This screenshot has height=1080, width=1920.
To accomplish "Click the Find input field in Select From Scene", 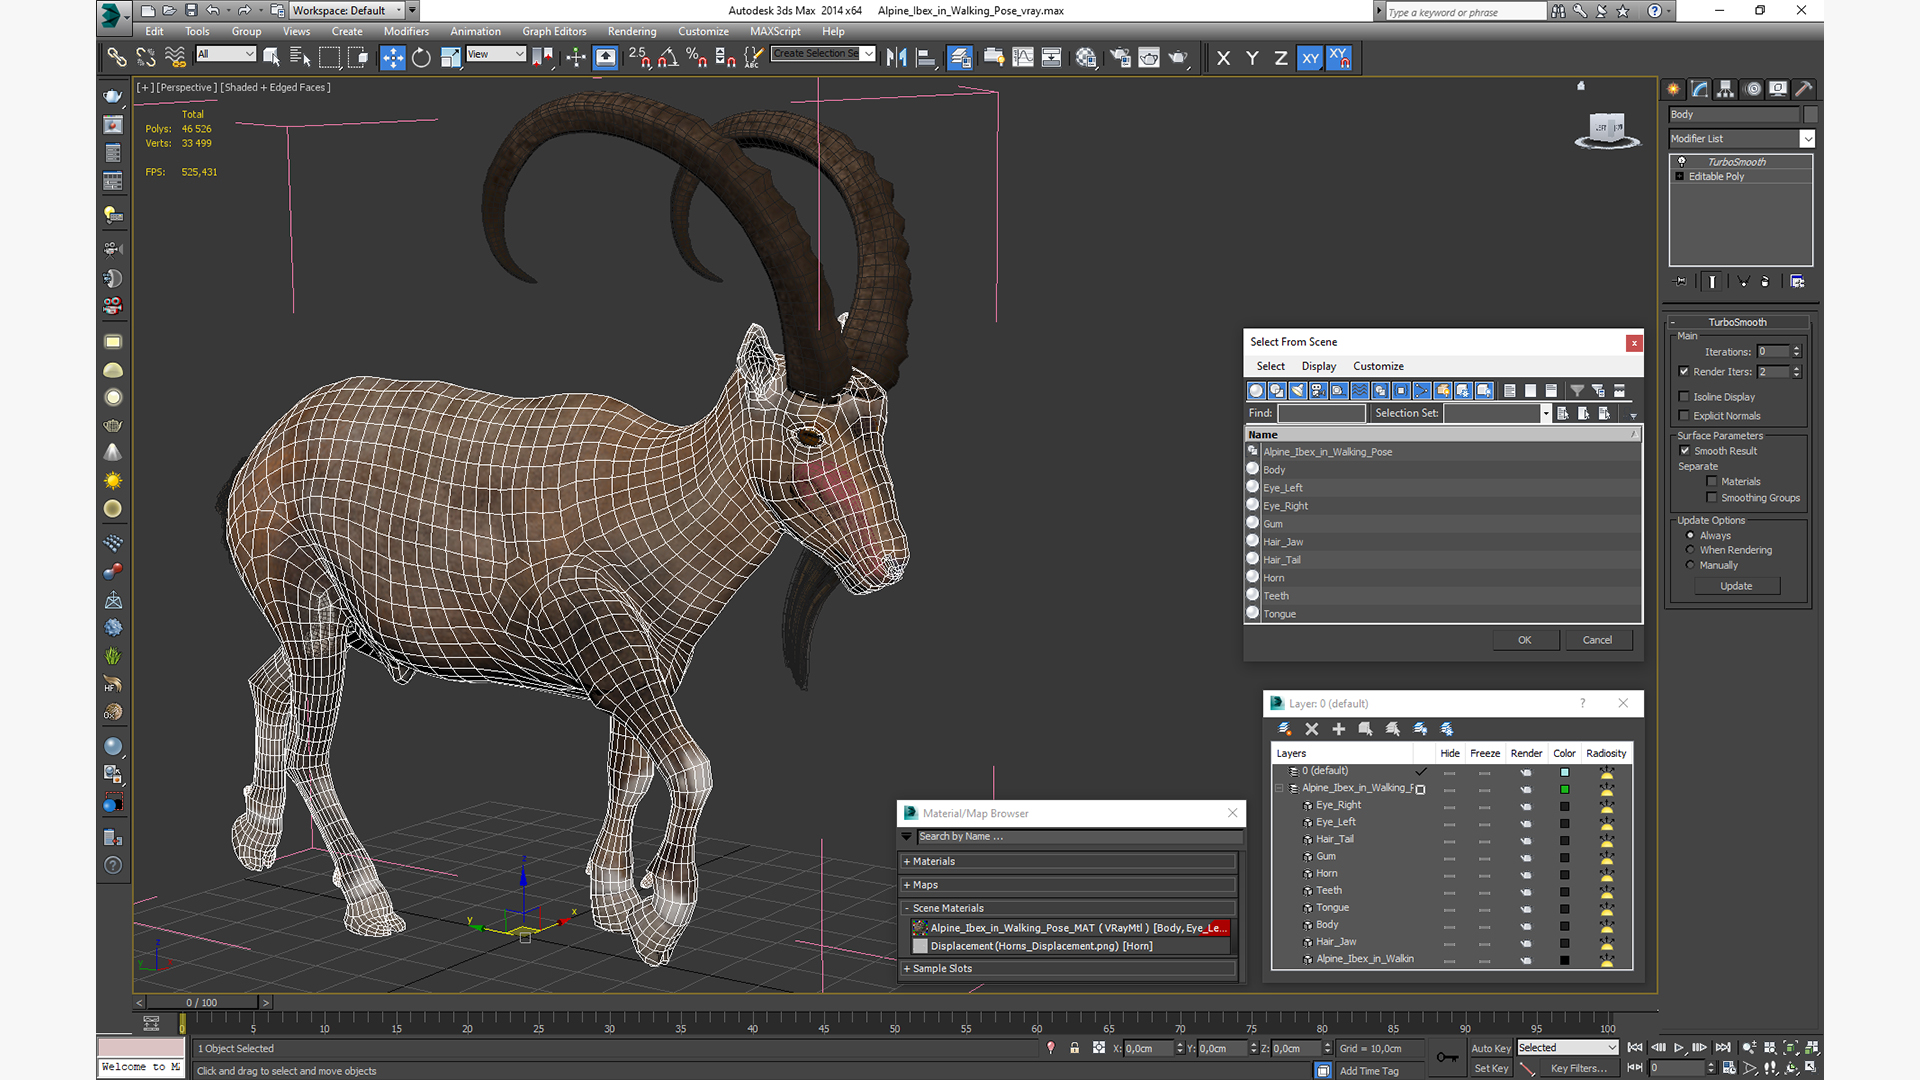I will click(1321, 413).
